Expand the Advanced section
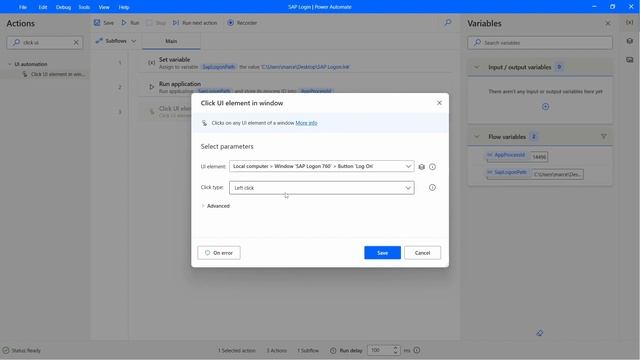 pos(216,206)
